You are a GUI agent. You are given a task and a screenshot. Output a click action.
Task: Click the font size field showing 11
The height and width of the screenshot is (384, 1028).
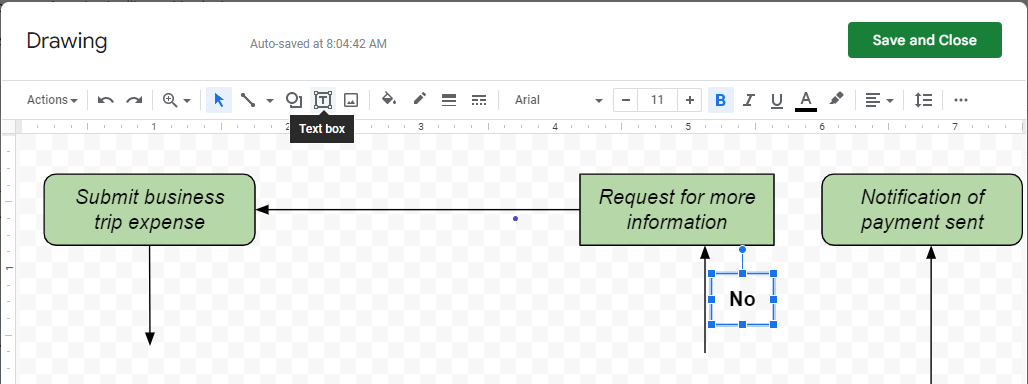658,100
